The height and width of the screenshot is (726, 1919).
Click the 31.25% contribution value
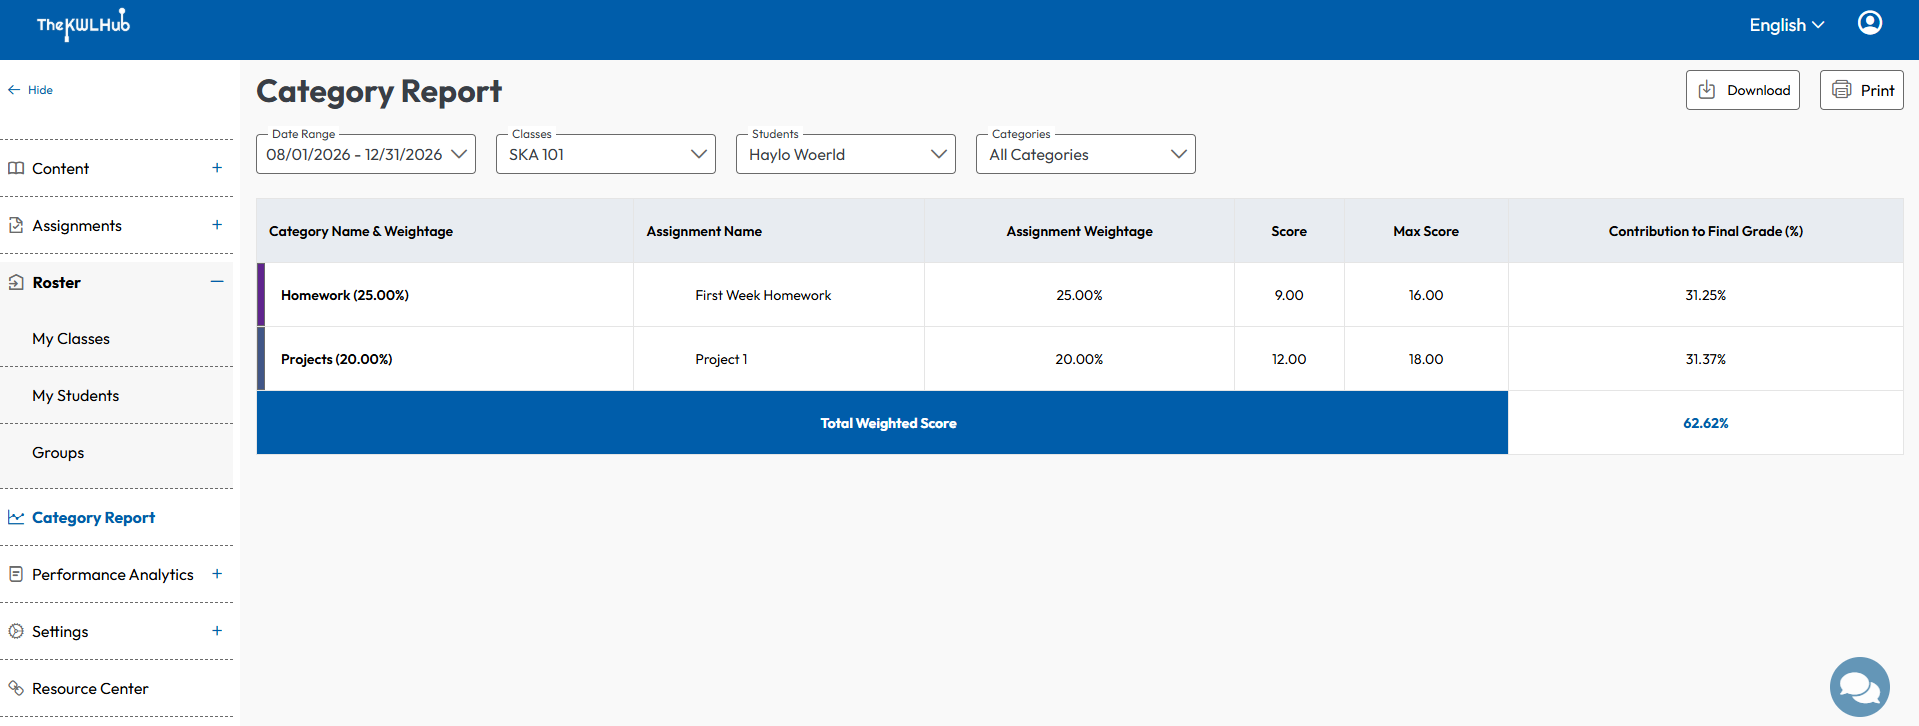(1706, 295)
